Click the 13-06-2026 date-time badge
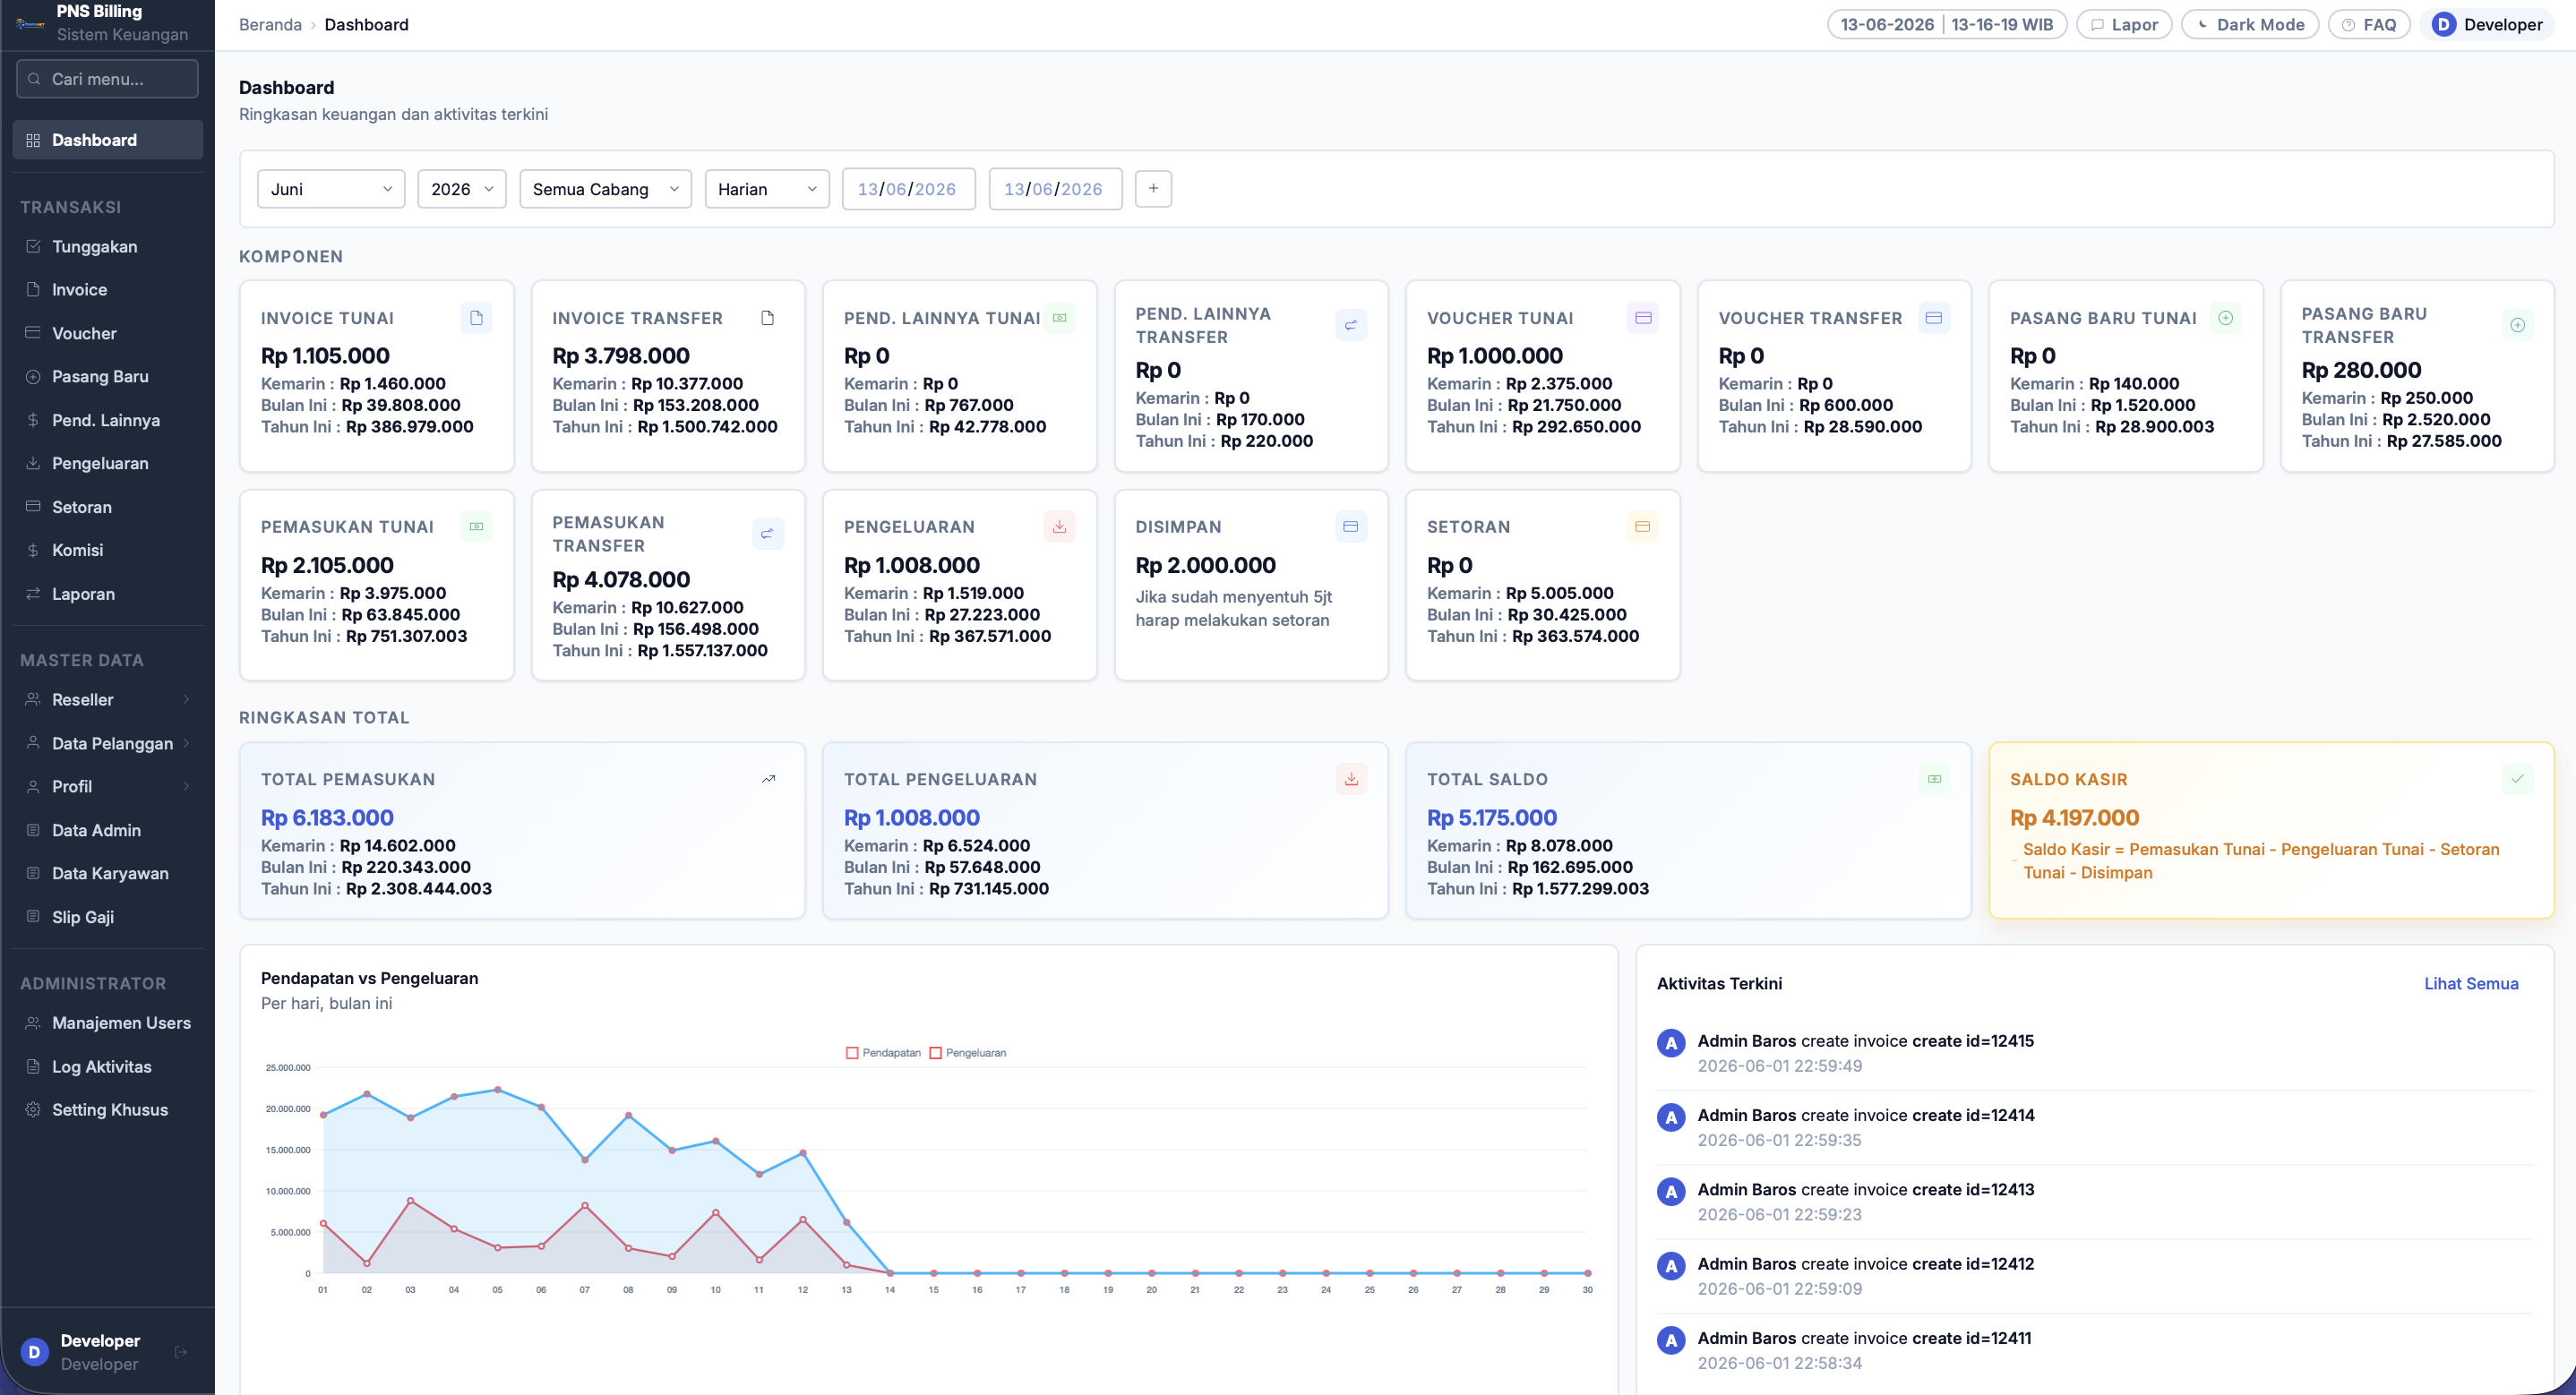The image size is (2576, 1395). 1946,25
